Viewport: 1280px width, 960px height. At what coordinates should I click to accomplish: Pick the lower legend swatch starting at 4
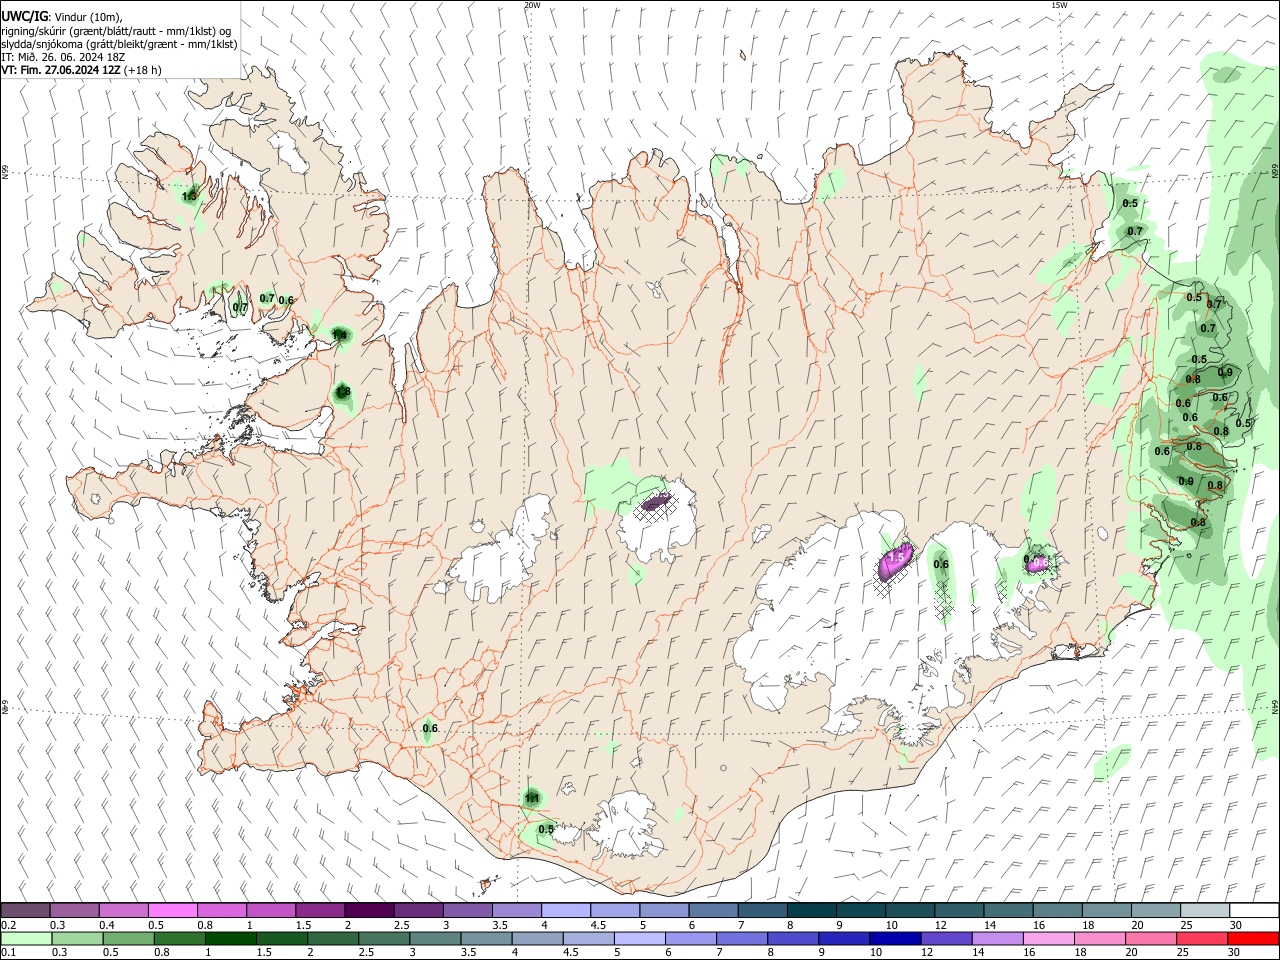(x=536, y=938)
